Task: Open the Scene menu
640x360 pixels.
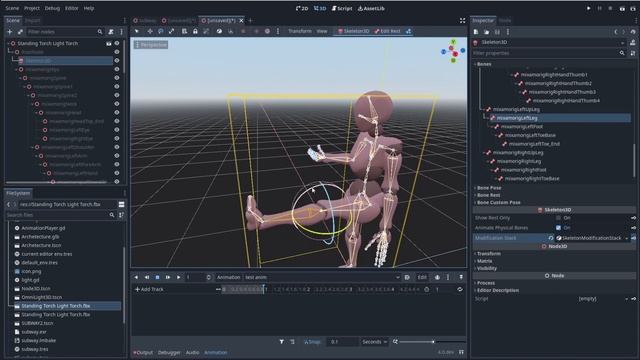Action: [x=12, y=8]
